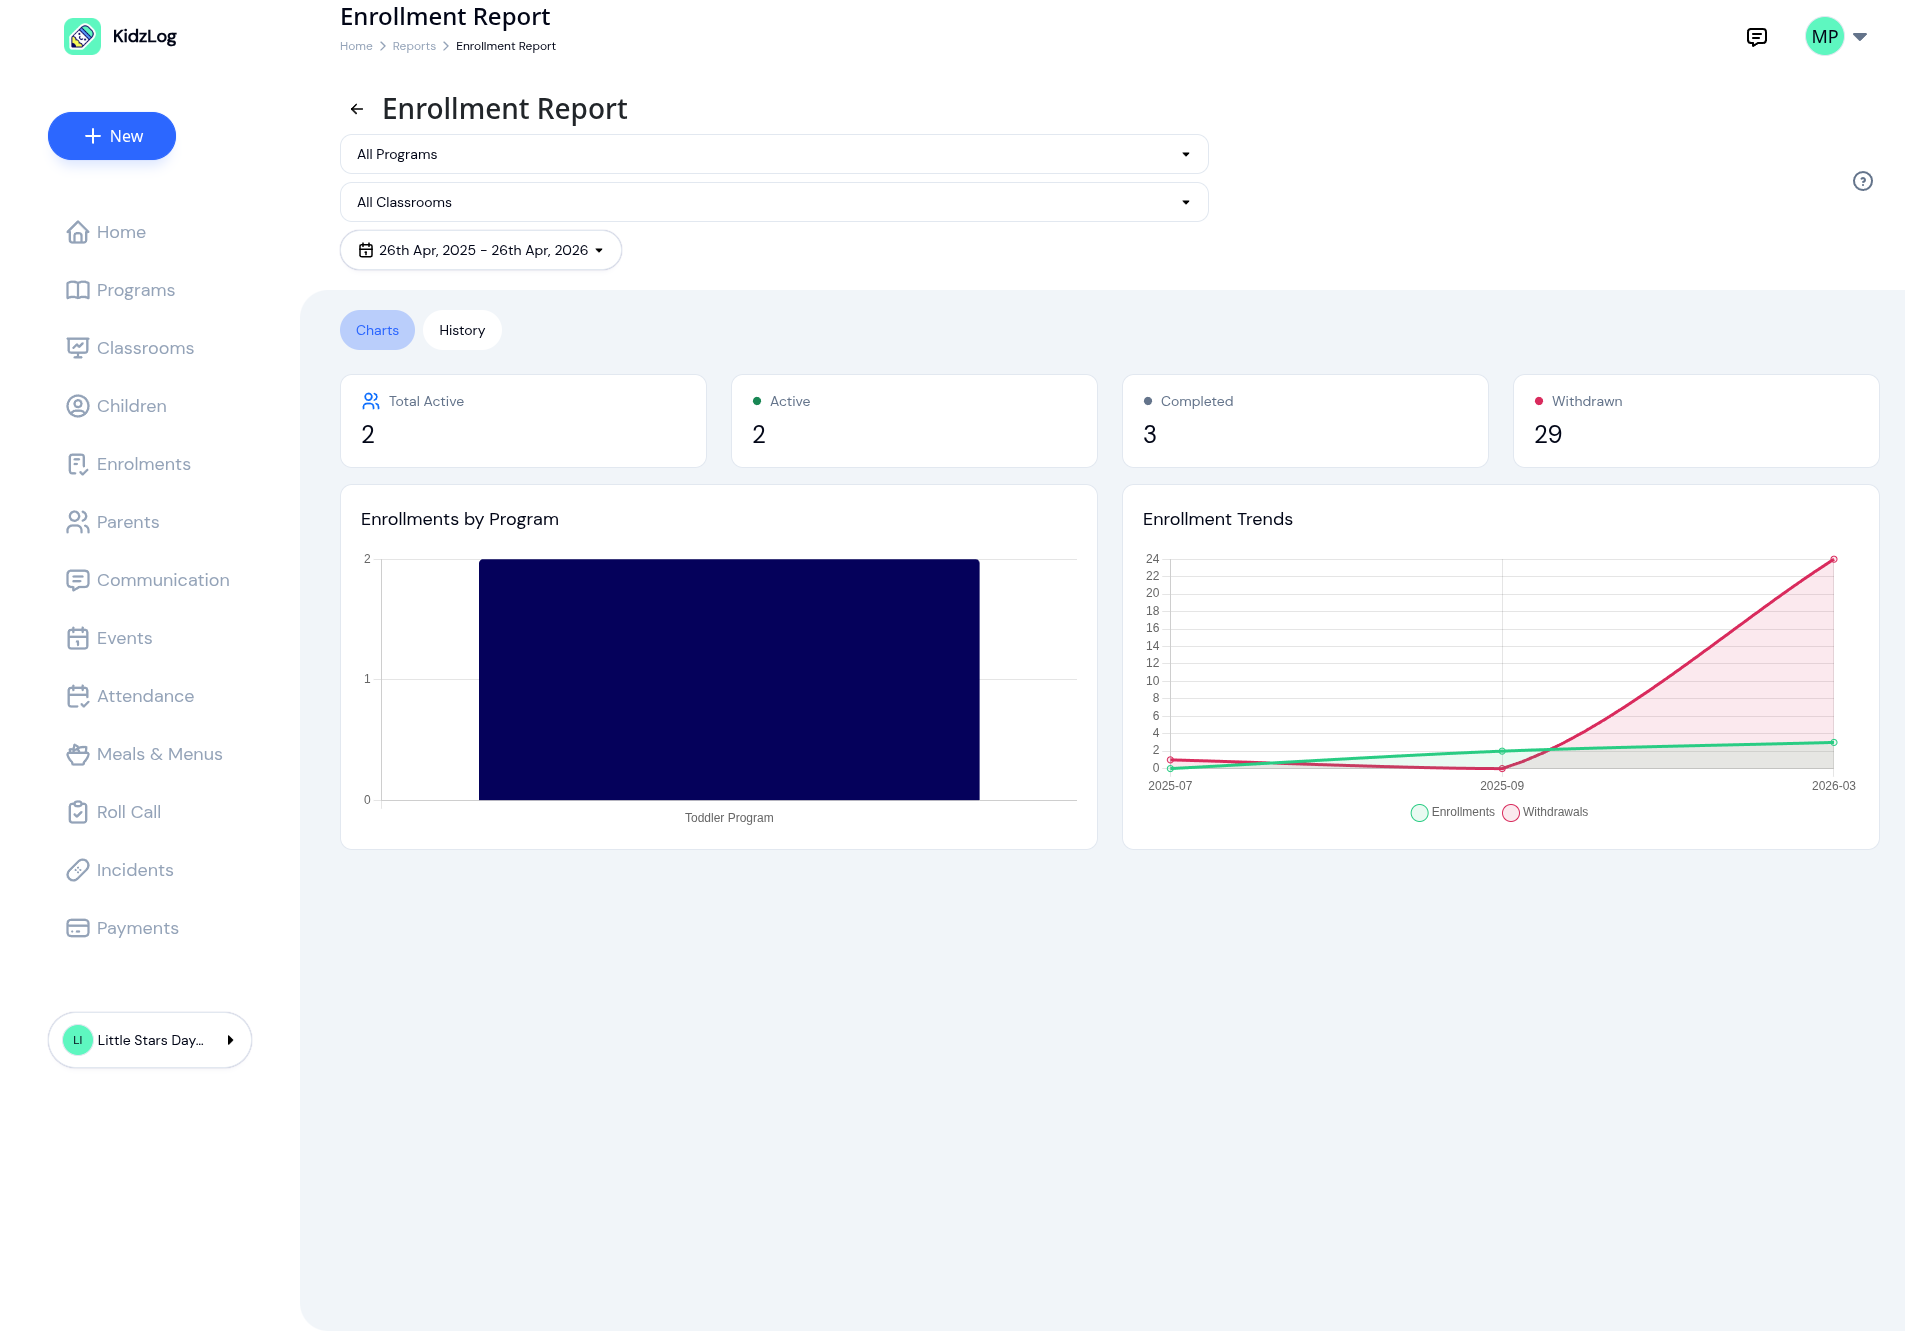Click the Classrooms board icon
The image size is (1905, 1331).
click(78, 348)
